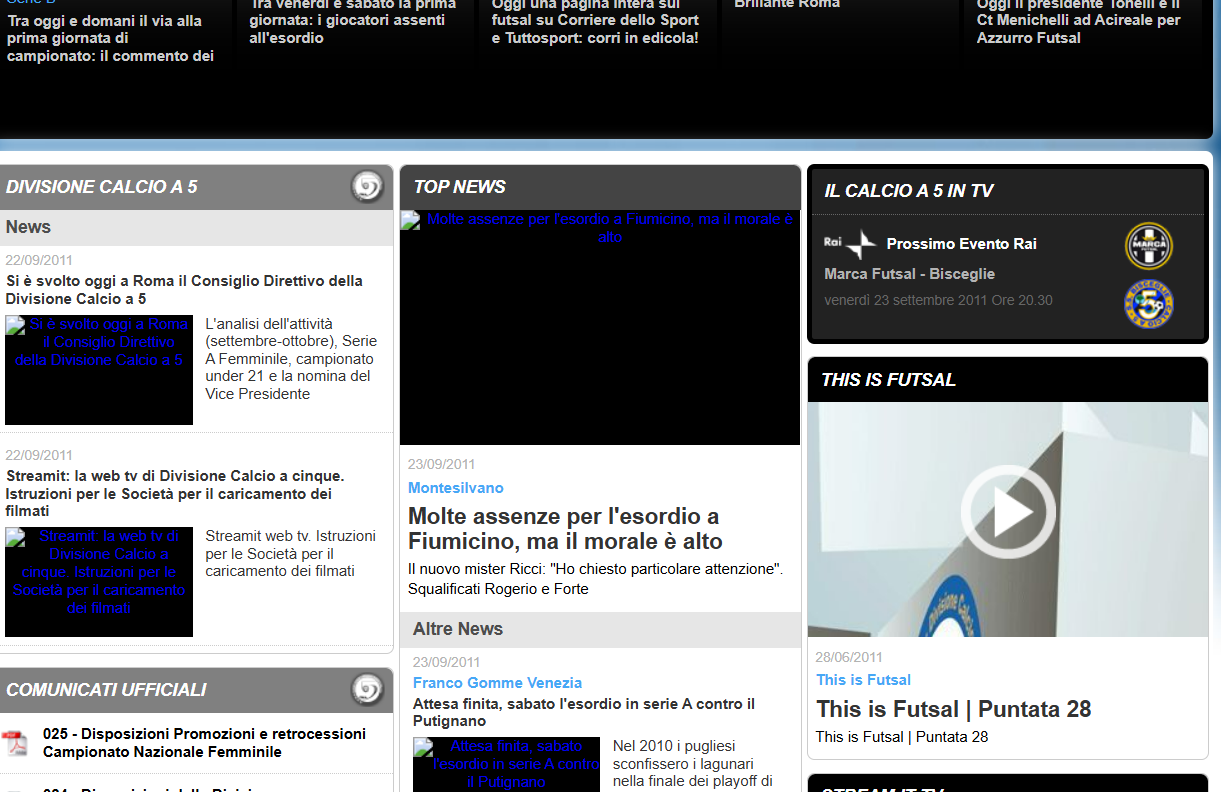Click the 'COMUNICATI UFFICIALI' section header

coord(106,690)
